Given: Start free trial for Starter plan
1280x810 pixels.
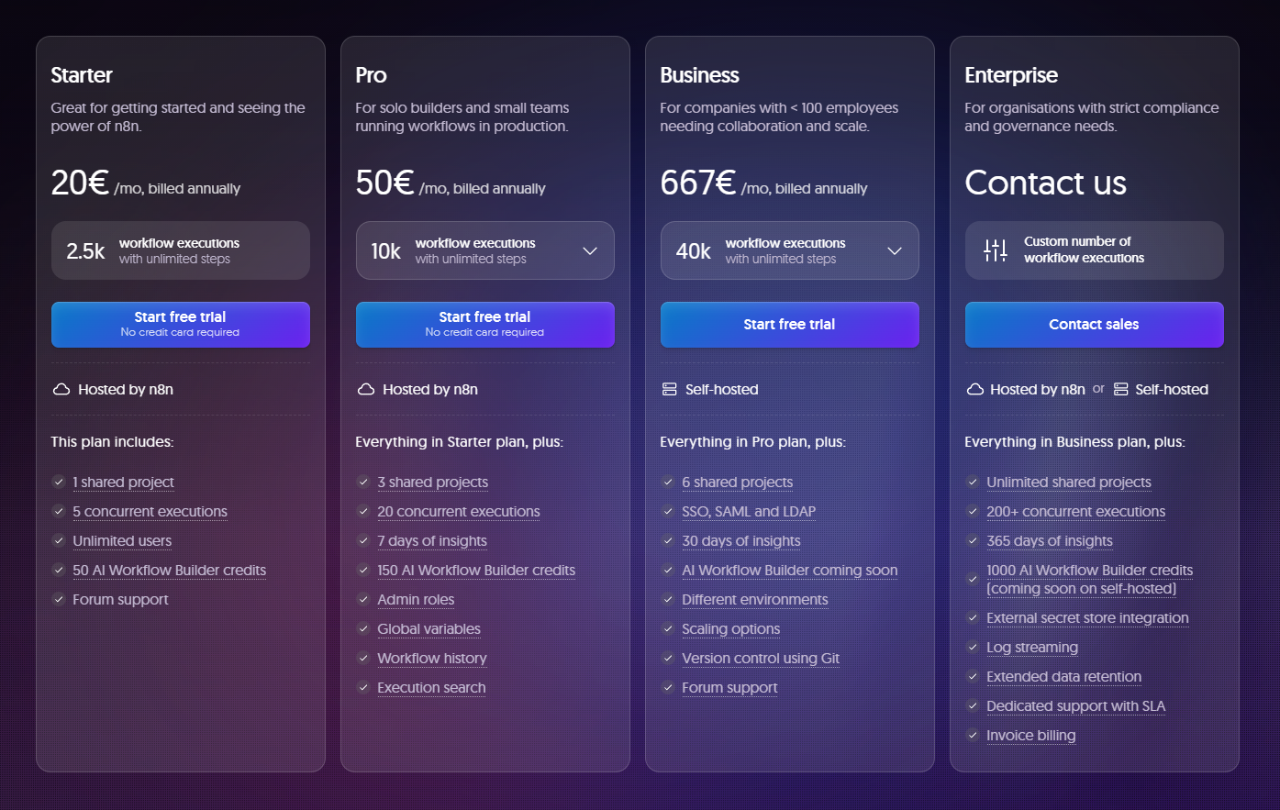Looking at the screenshot, I should [x=180, y=324].
